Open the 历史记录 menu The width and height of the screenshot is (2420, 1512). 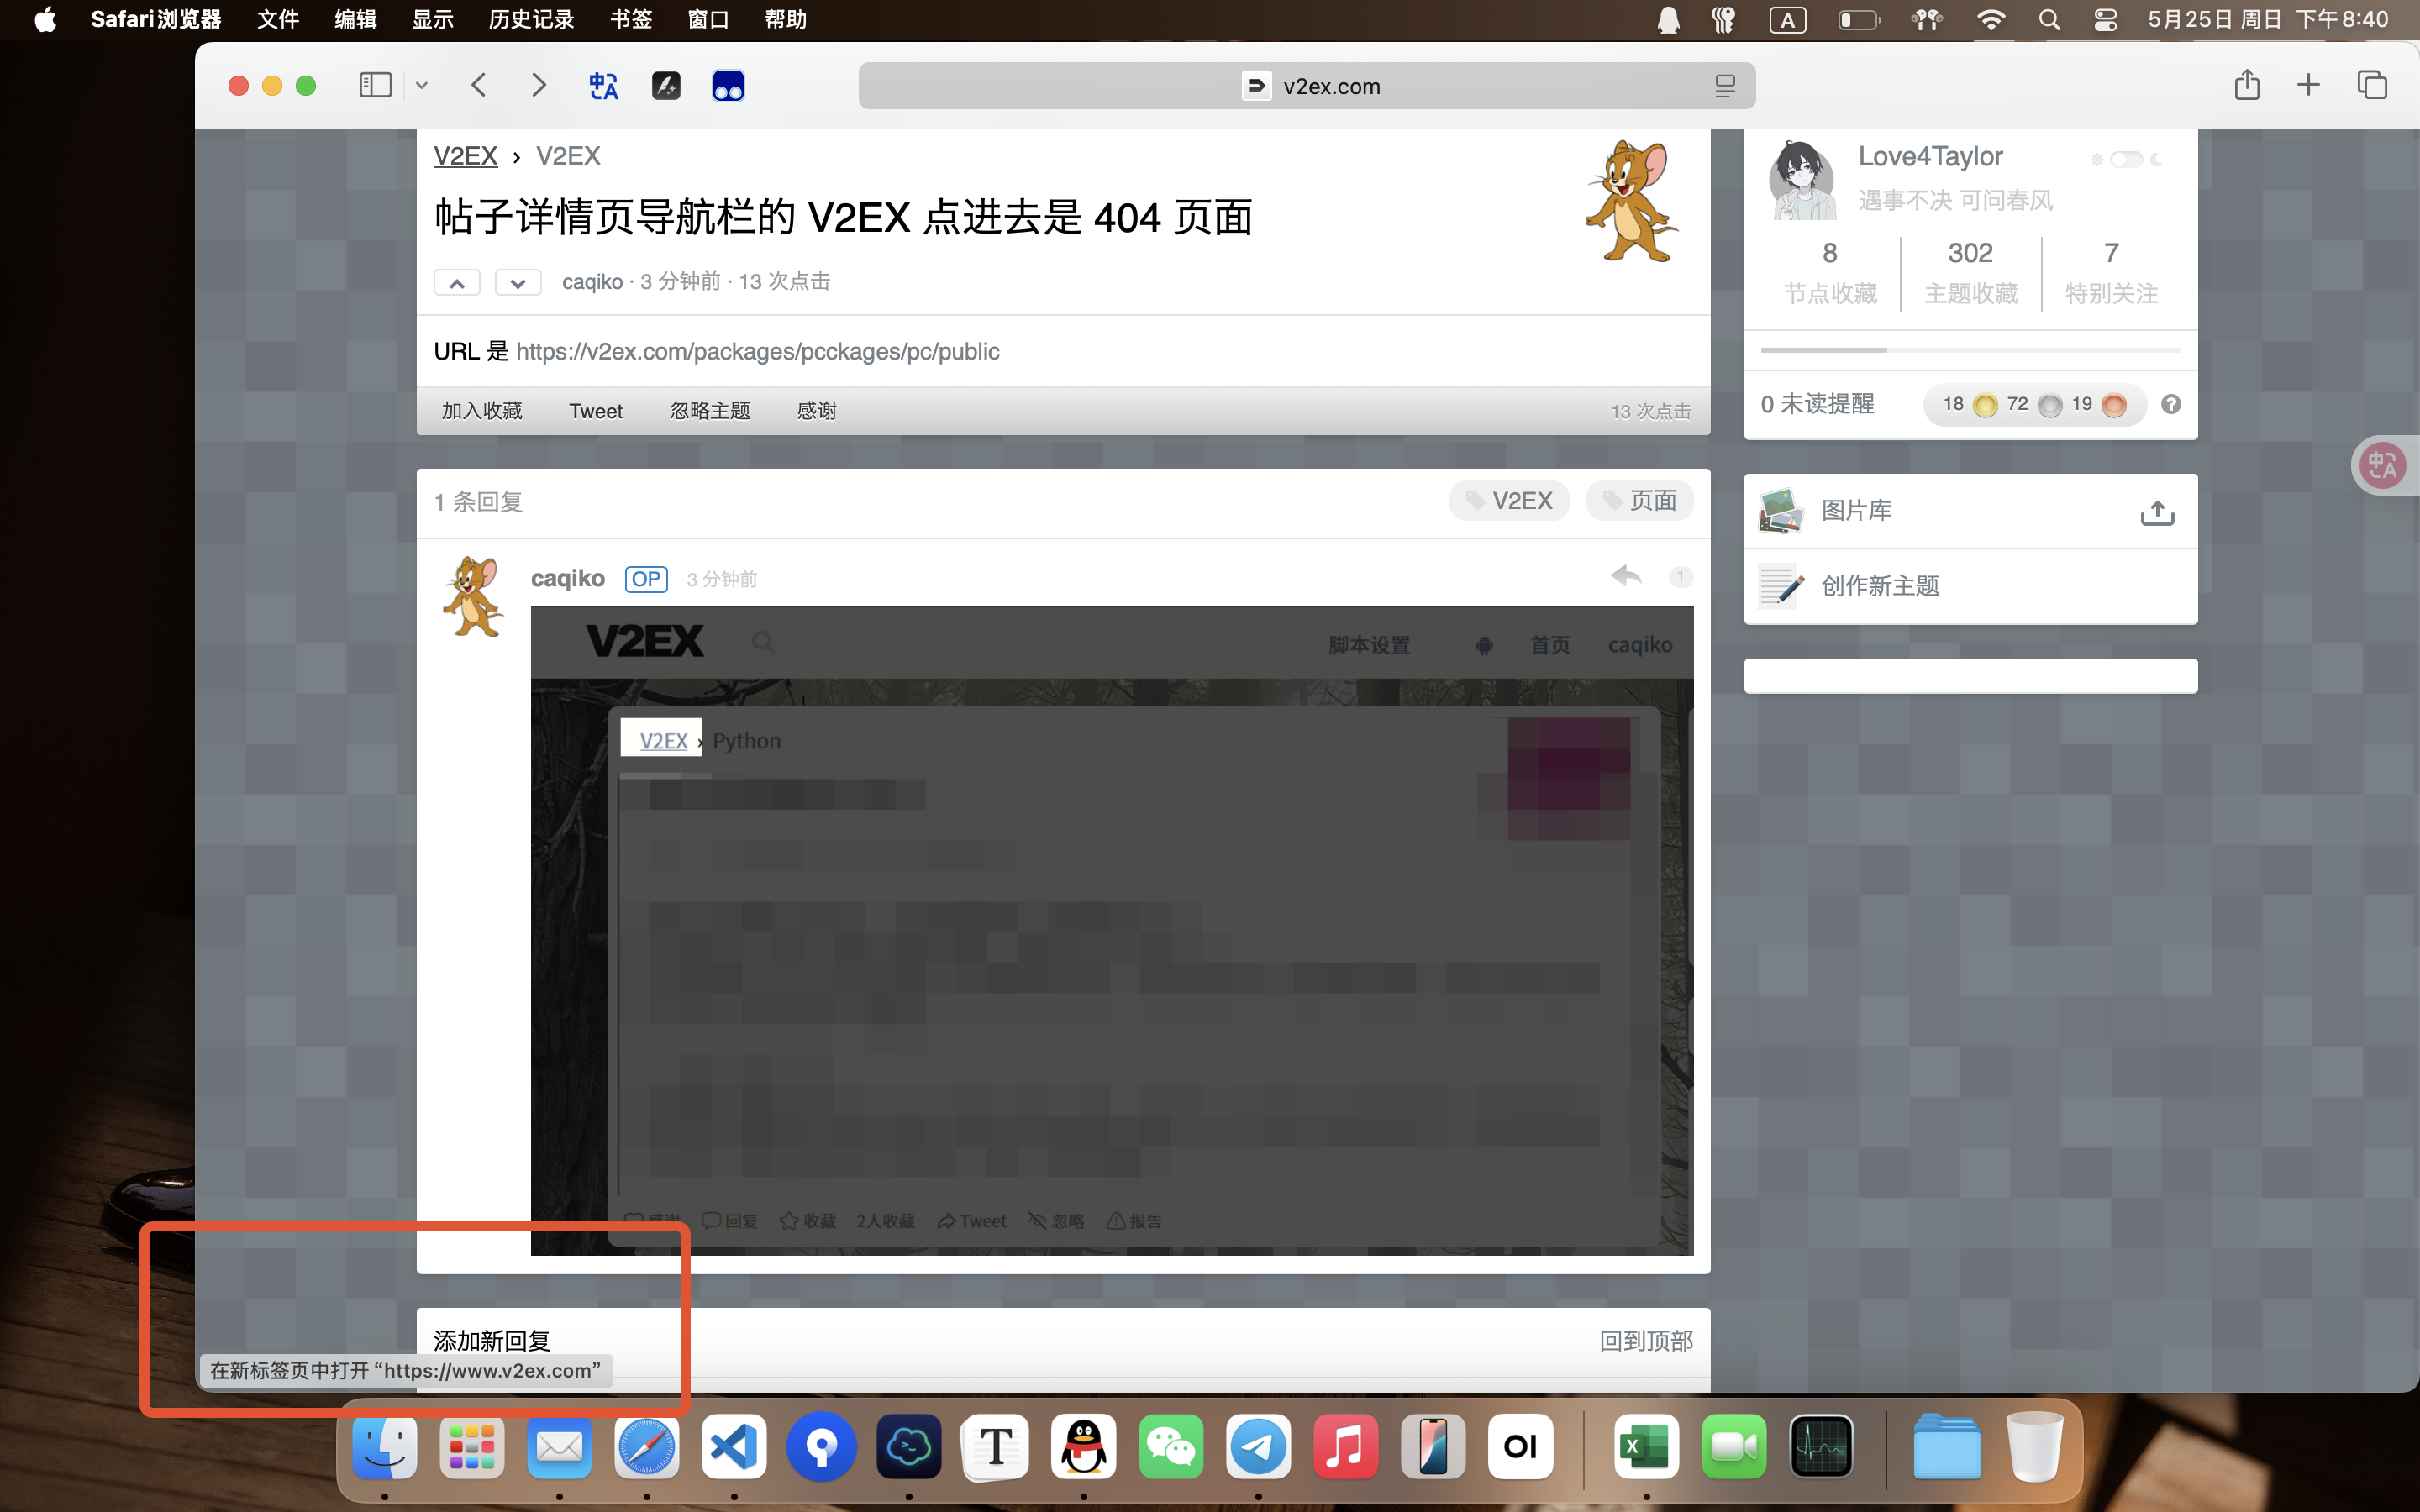pyautogui.click(x=531, y=19)
